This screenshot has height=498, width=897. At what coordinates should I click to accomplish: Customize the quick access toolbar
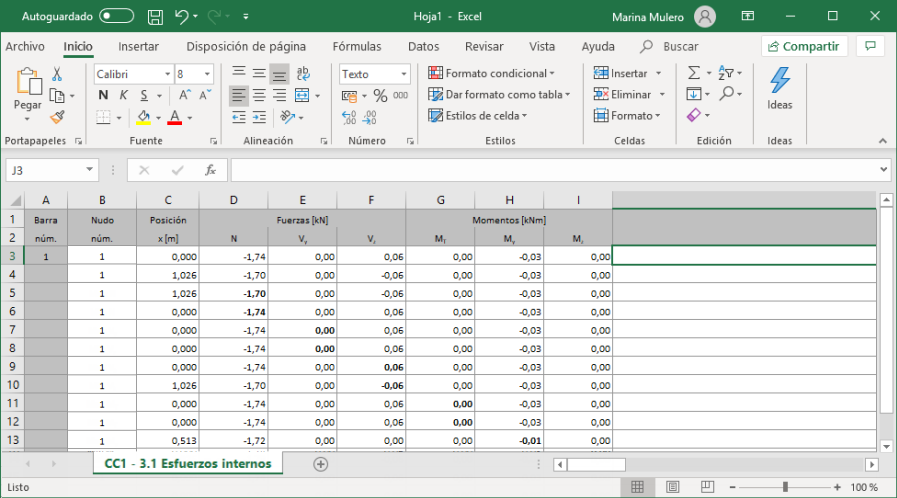point(245,17)
